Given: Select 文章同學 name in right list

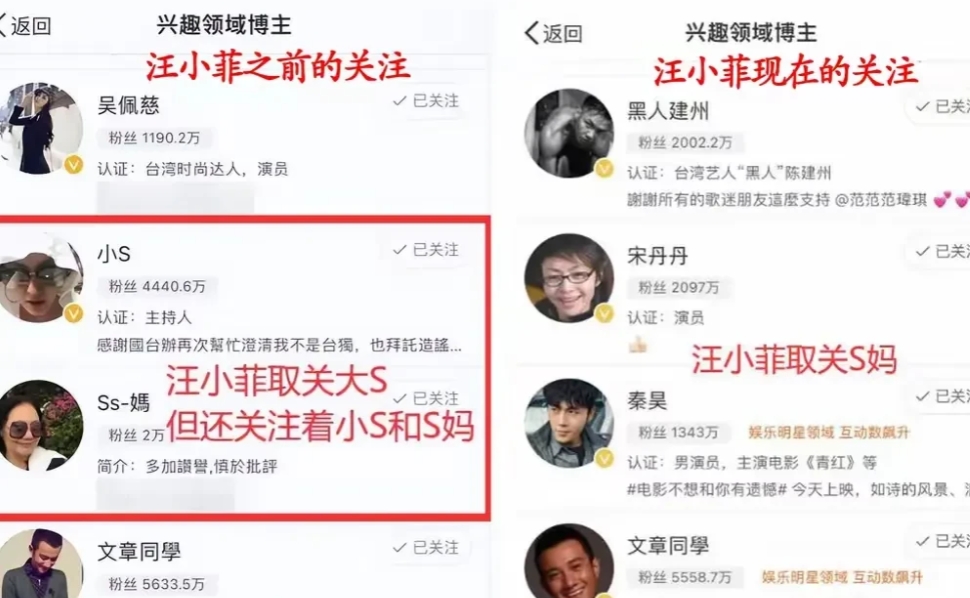Looking at the screenshot, I should click(668, 545).
